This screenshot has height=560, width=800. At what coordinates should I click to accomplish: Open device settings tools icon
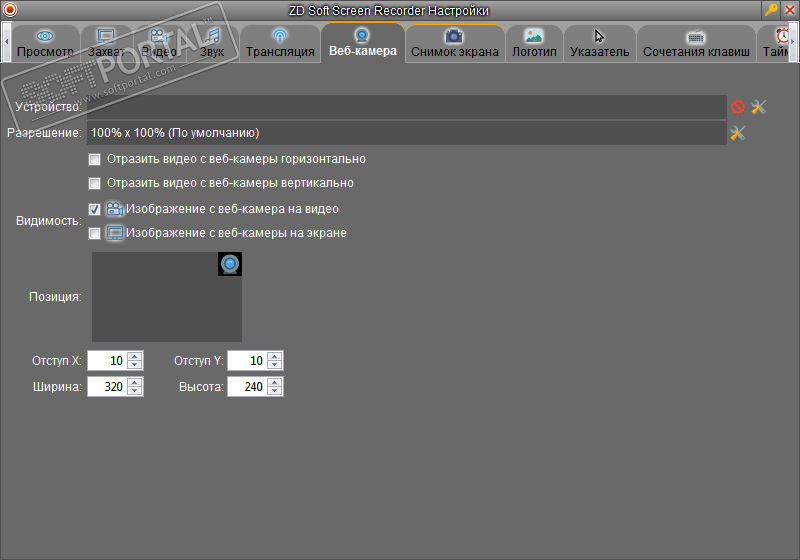(759, 107)
